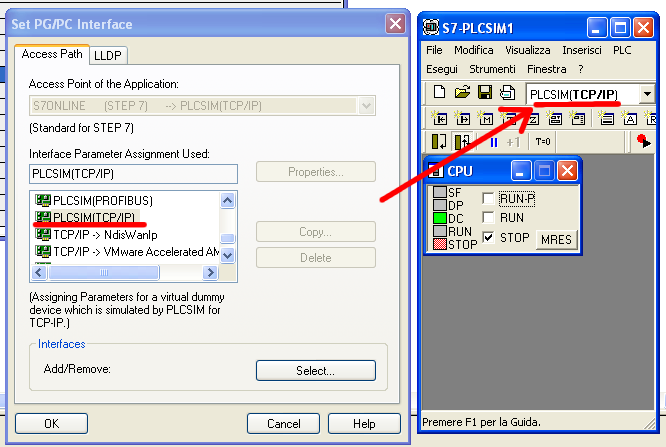Close the CPU subwindow

pos(567,171)
